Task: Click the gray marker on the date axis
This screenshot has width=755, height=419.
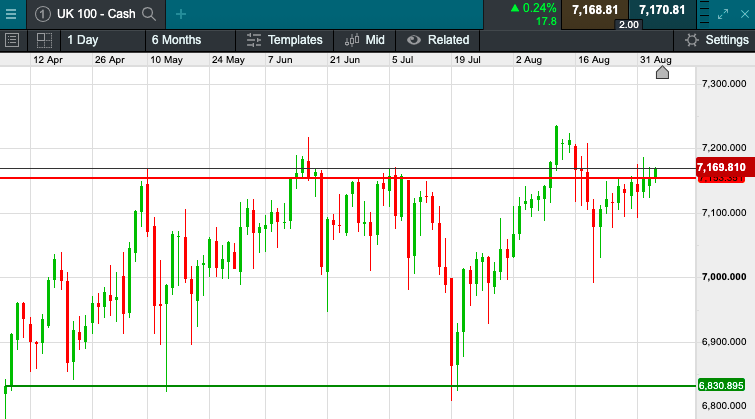Action: coord(662,72)
